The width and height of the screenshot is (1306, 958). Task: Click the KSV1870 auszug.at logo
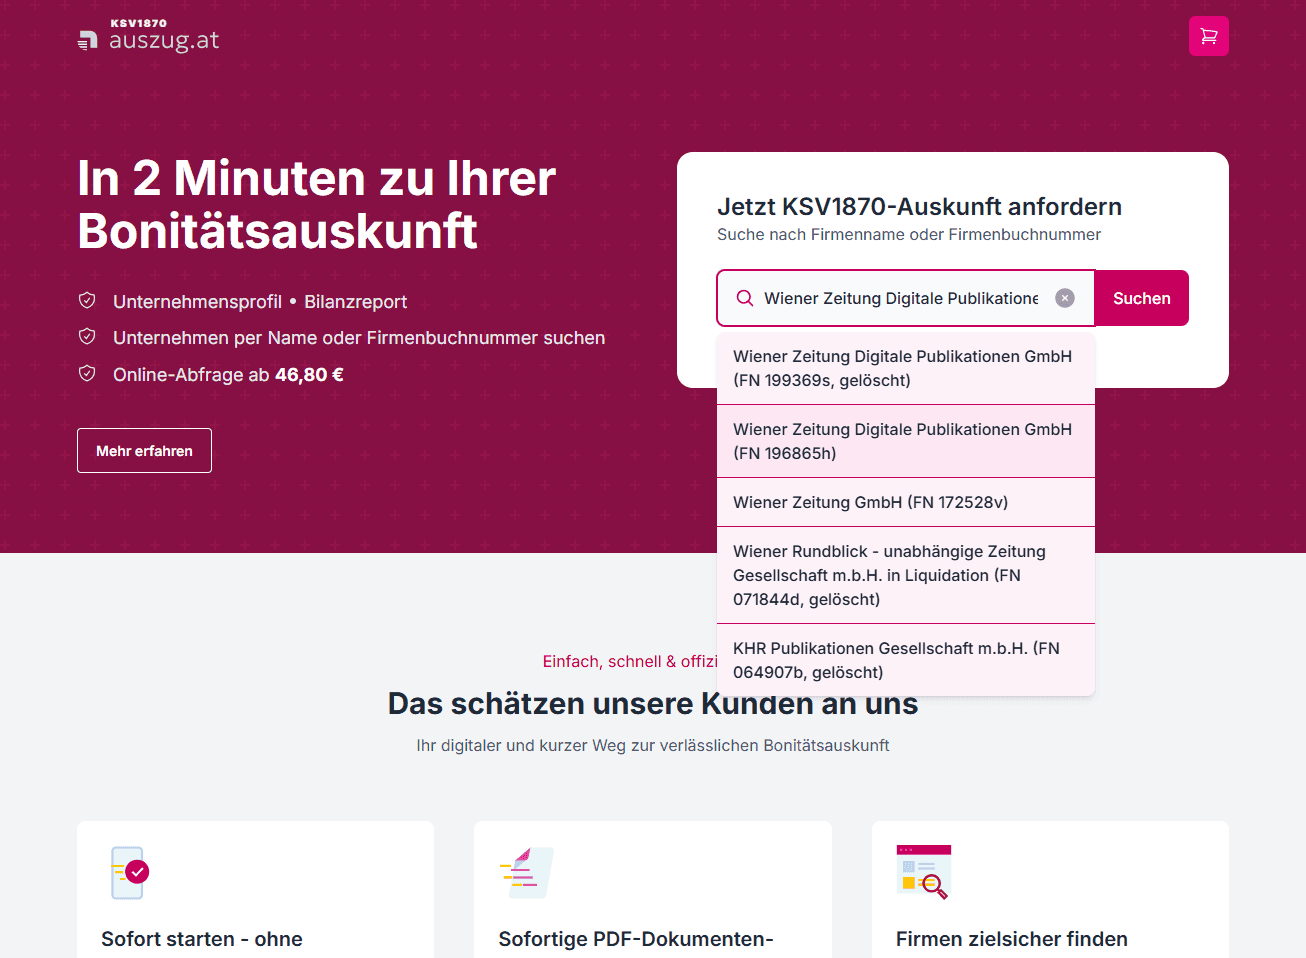149,36
